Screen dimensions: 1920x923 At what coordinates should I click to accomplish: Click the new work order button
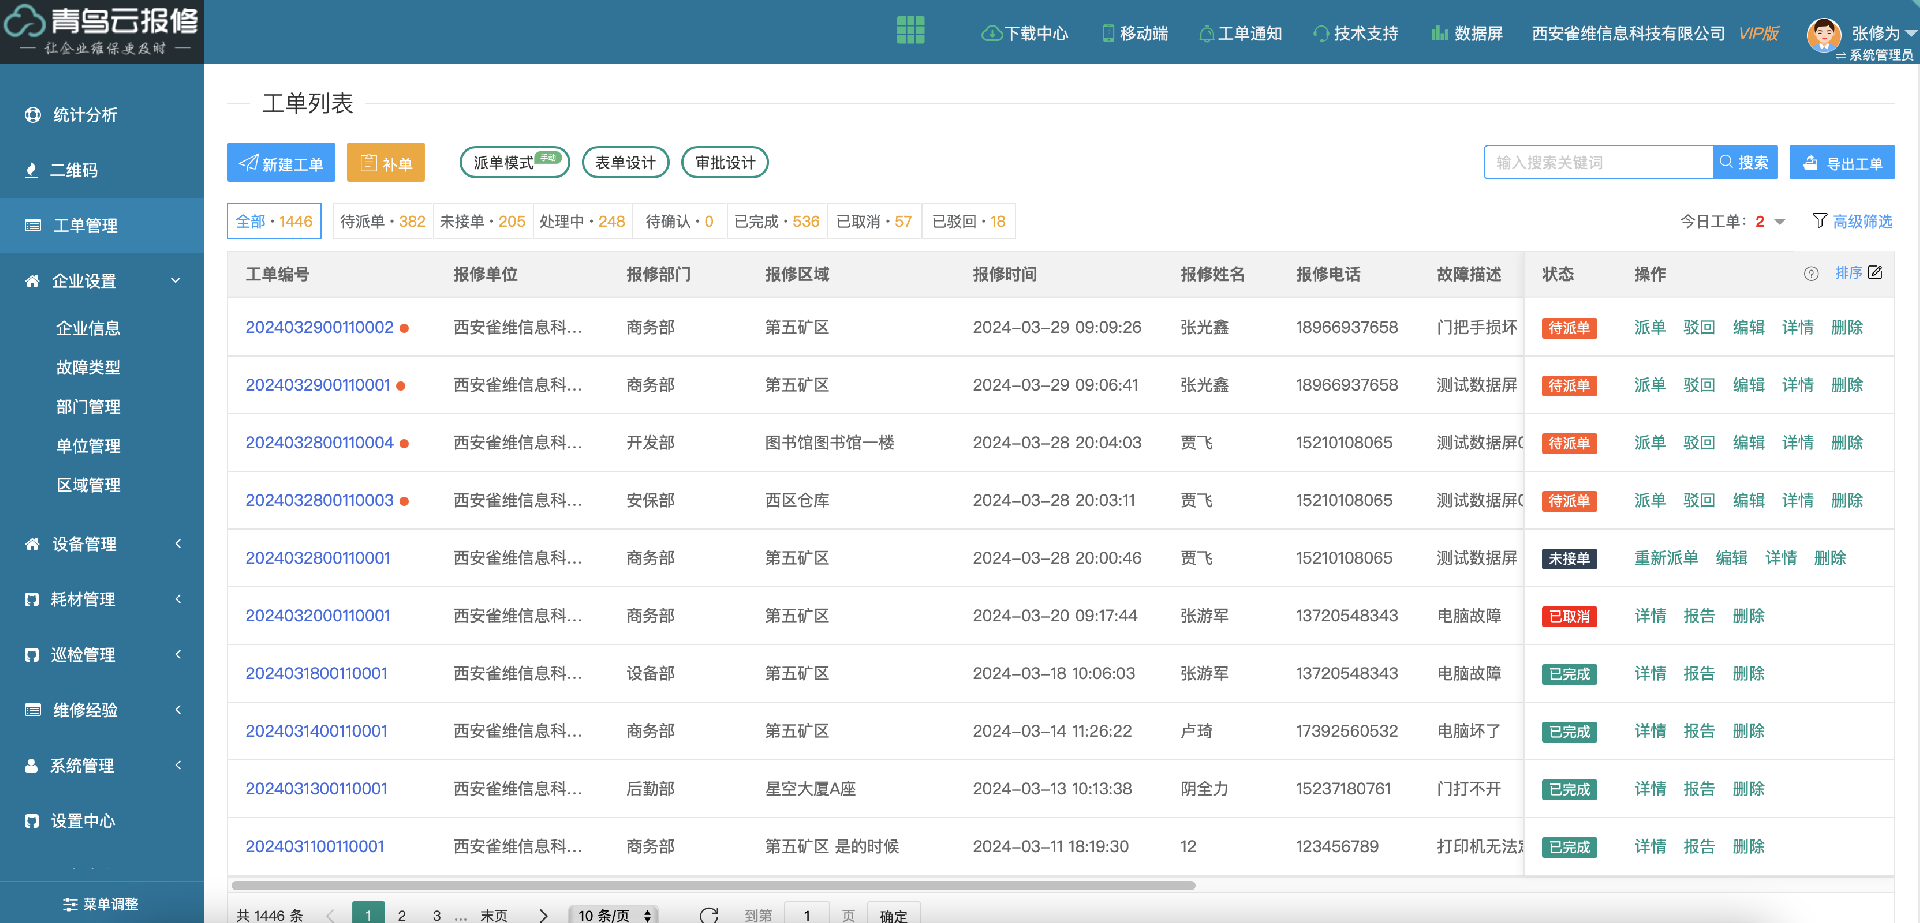280,163
